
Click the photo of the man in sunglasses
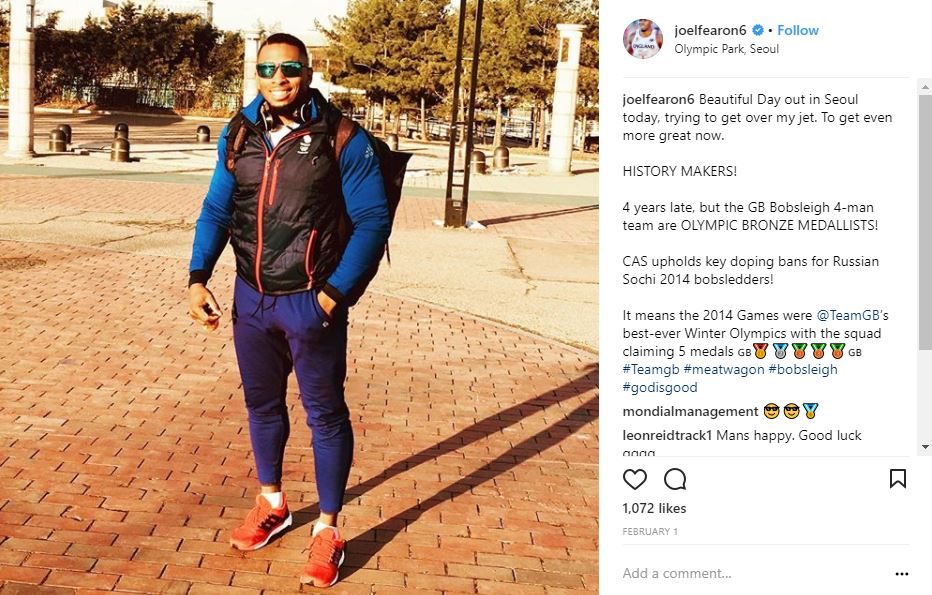(300, 297)
